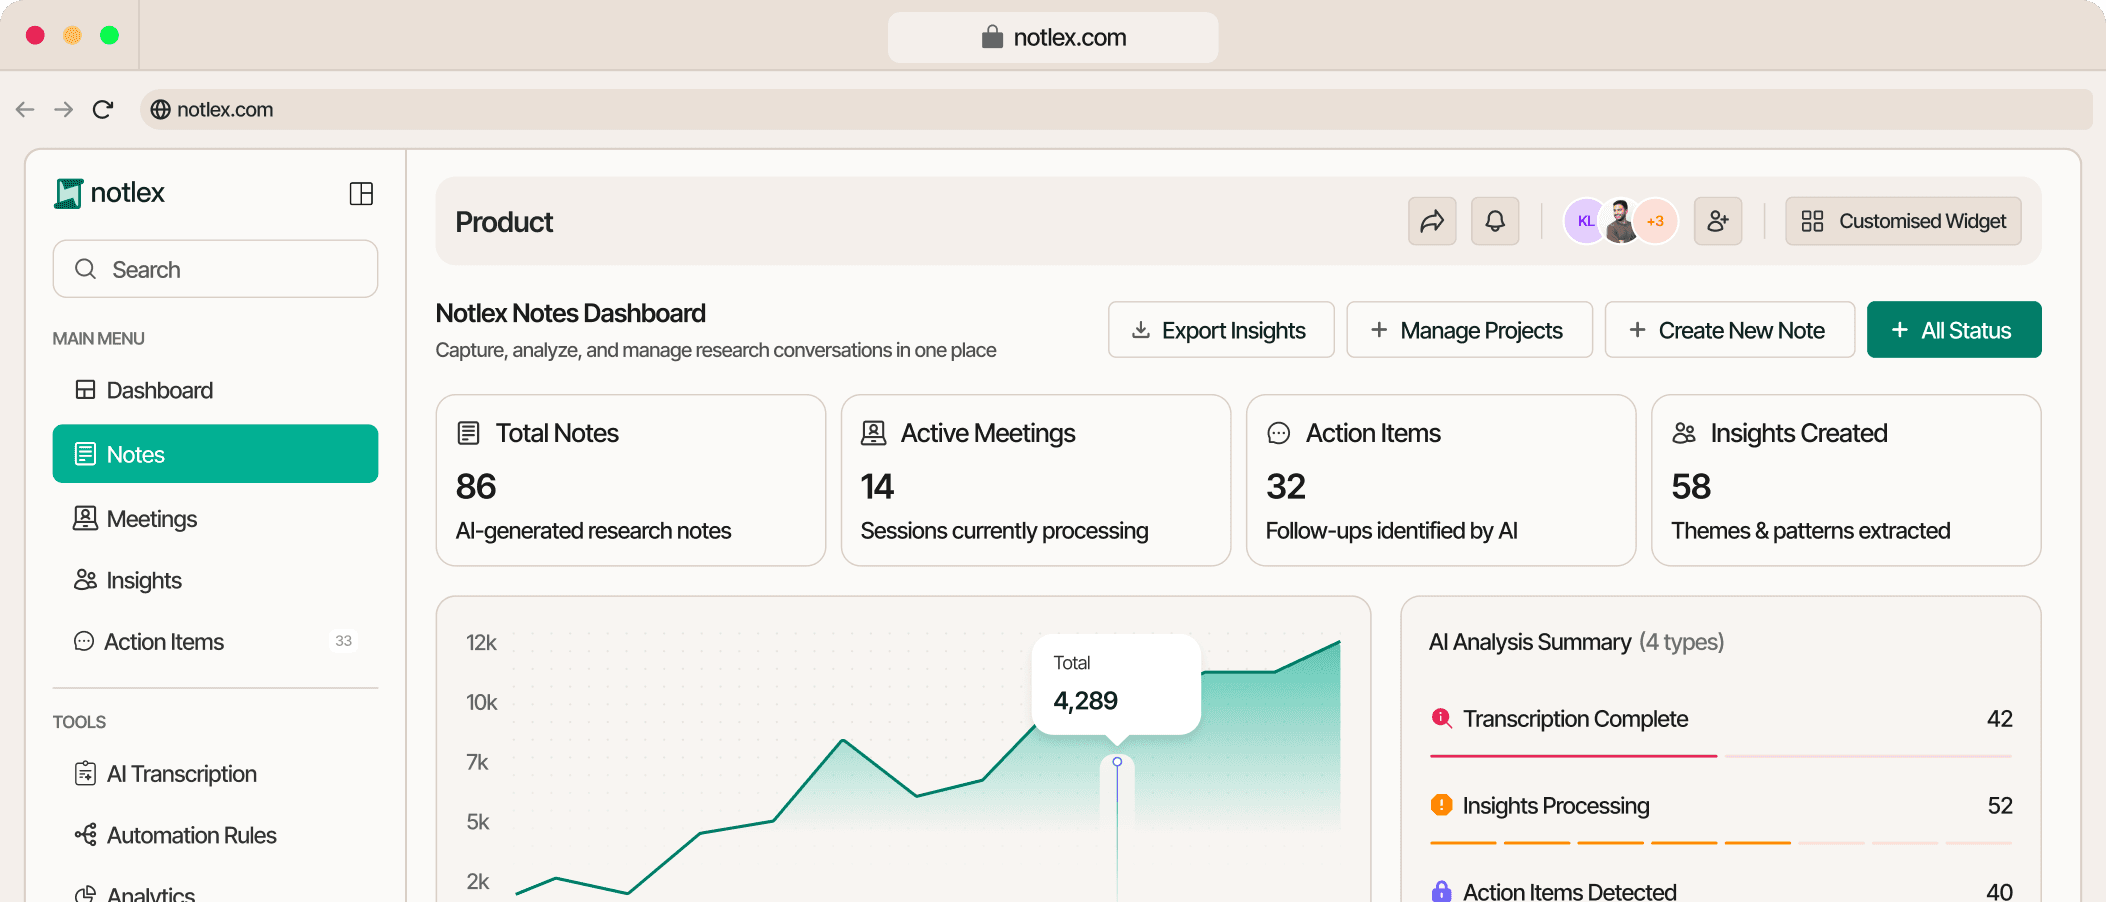
Task: Expand the +3 collaborators avatar group
Action: pos(1654,221)
